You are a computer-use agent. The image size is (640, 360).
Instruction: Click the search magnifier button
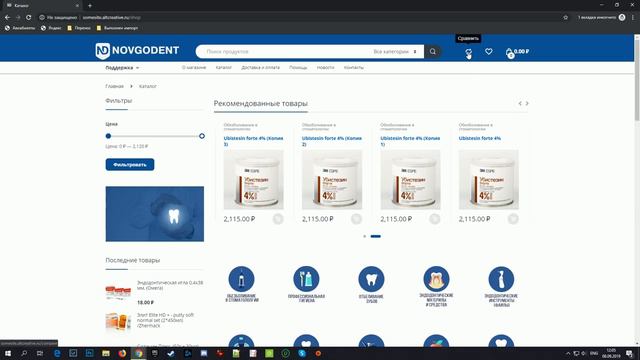[x=433, y=51]
